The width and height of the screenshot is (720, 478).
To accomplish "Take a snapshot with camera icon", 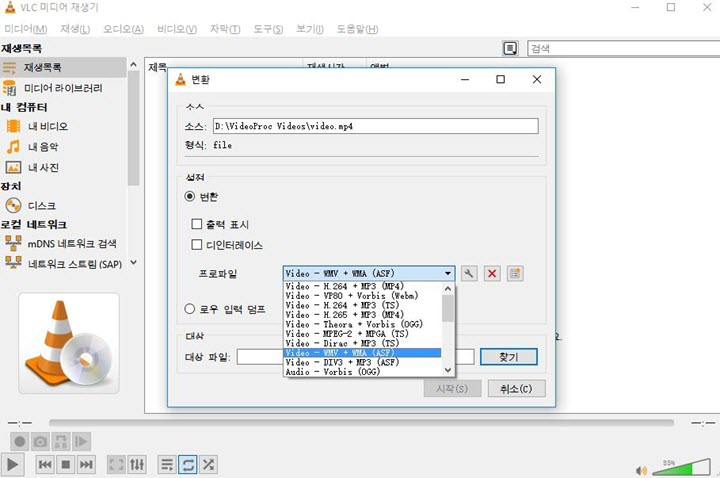I will (40, 442).
